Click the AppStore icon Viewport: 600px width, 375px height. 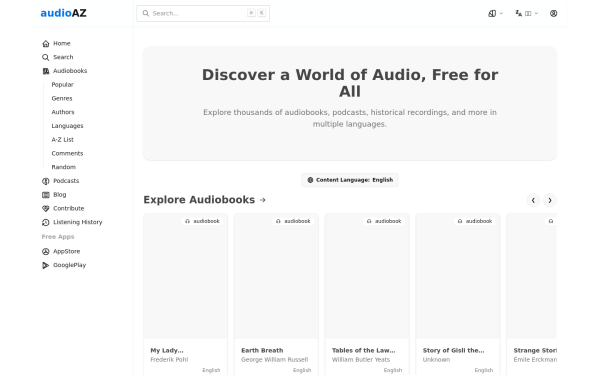[x=46, y=252]
